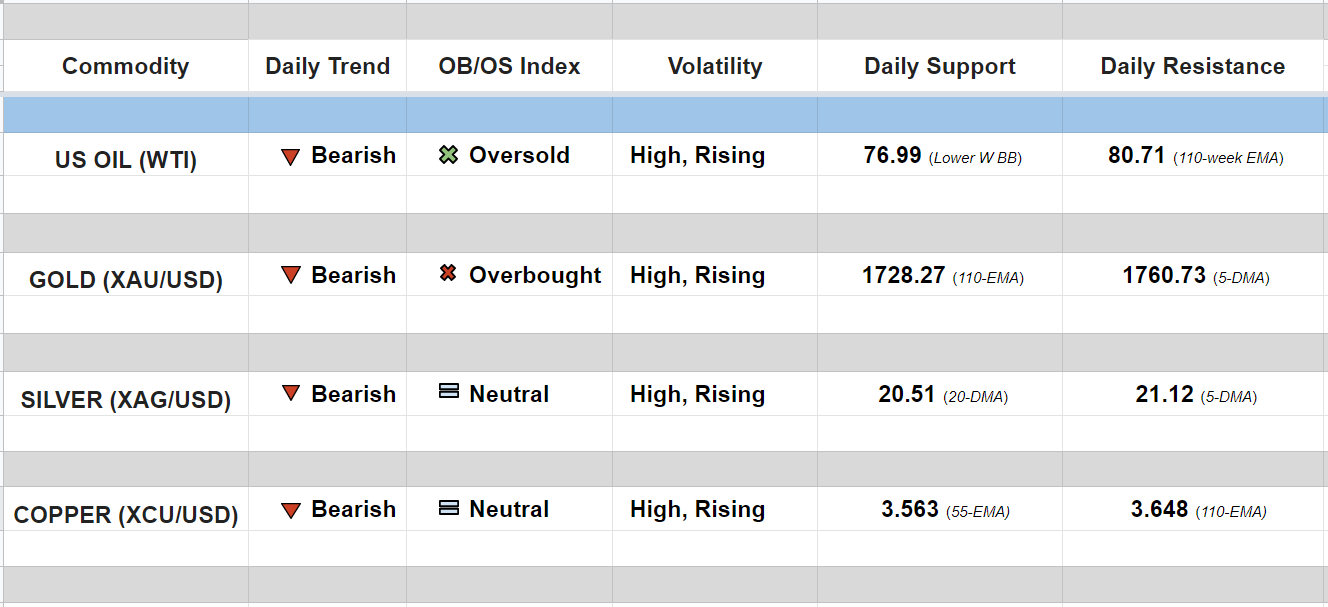Select the Daily Resistance header cell
Image resolution: width=1328 pixels, height=607 pixels.
point(1192,67)
